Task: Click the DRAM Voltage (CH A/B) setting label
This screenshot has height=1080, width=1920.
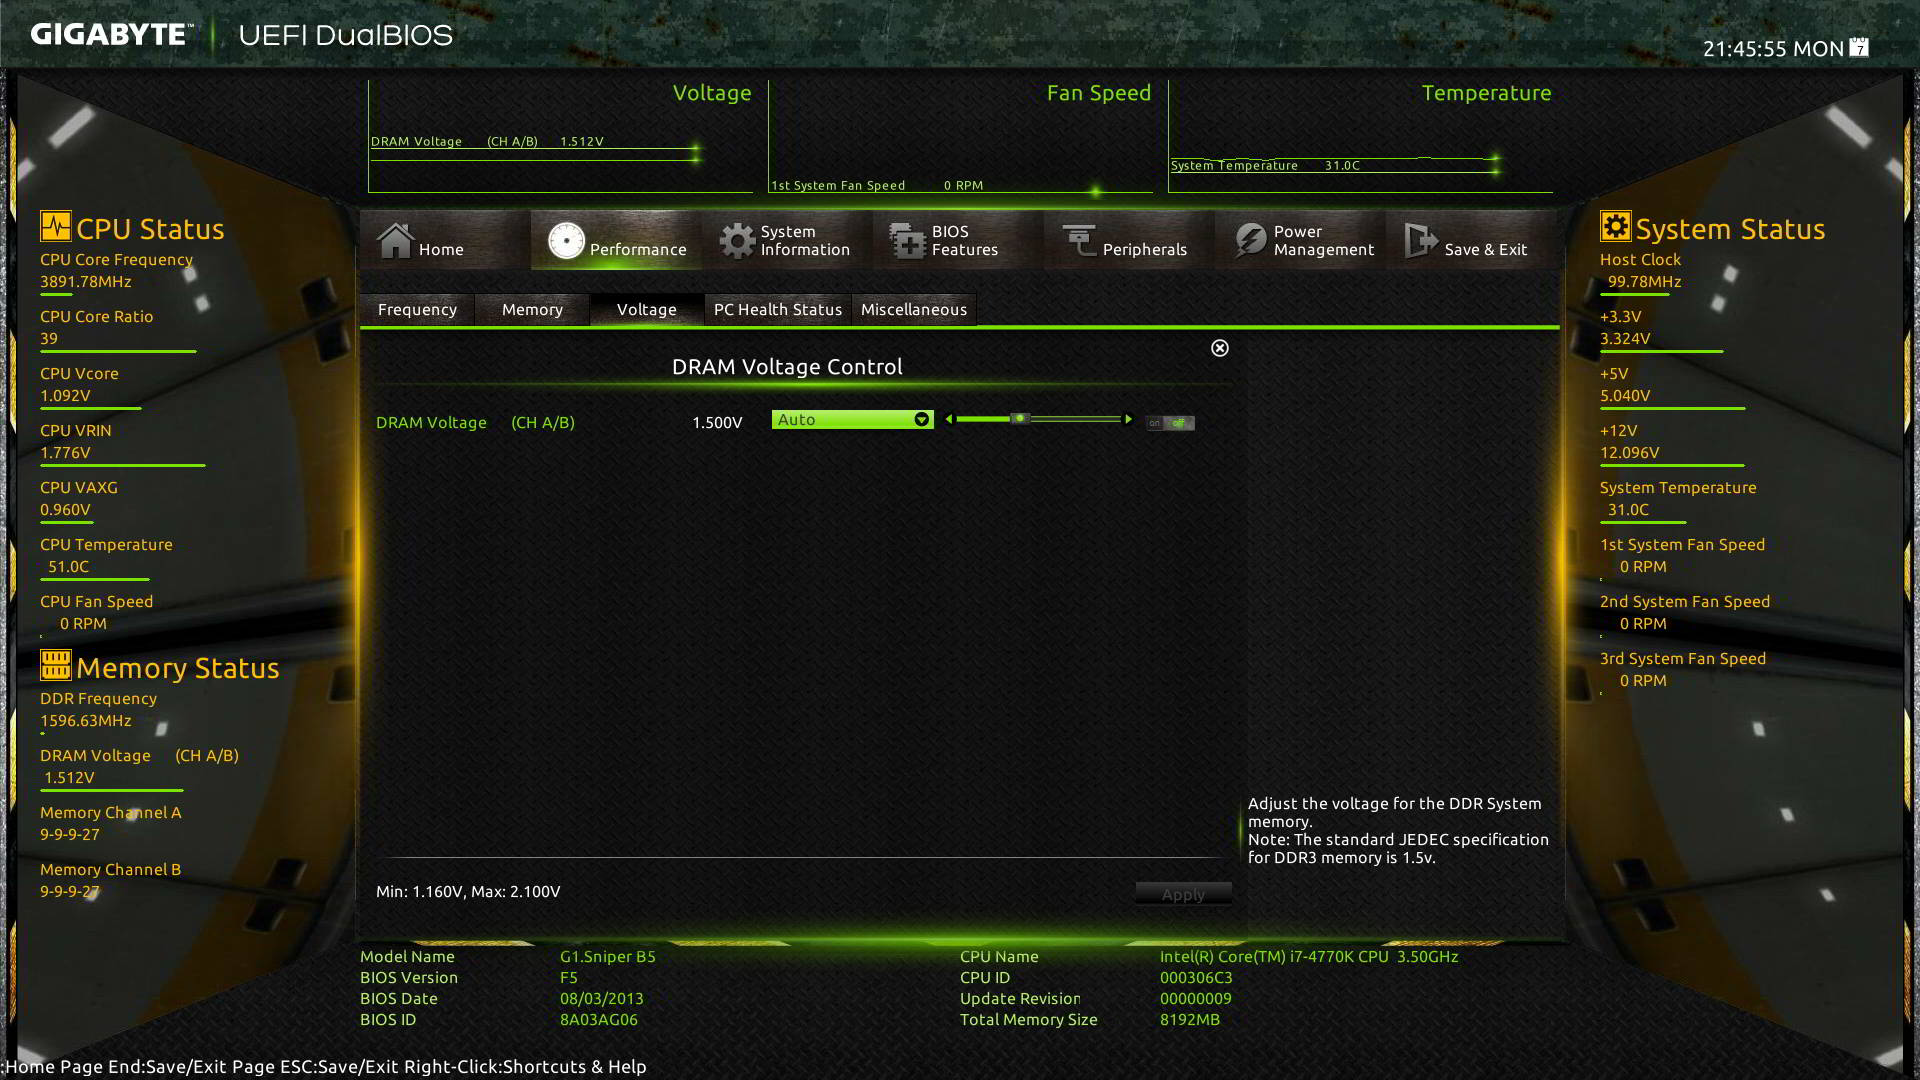Action: click(475, 423)
